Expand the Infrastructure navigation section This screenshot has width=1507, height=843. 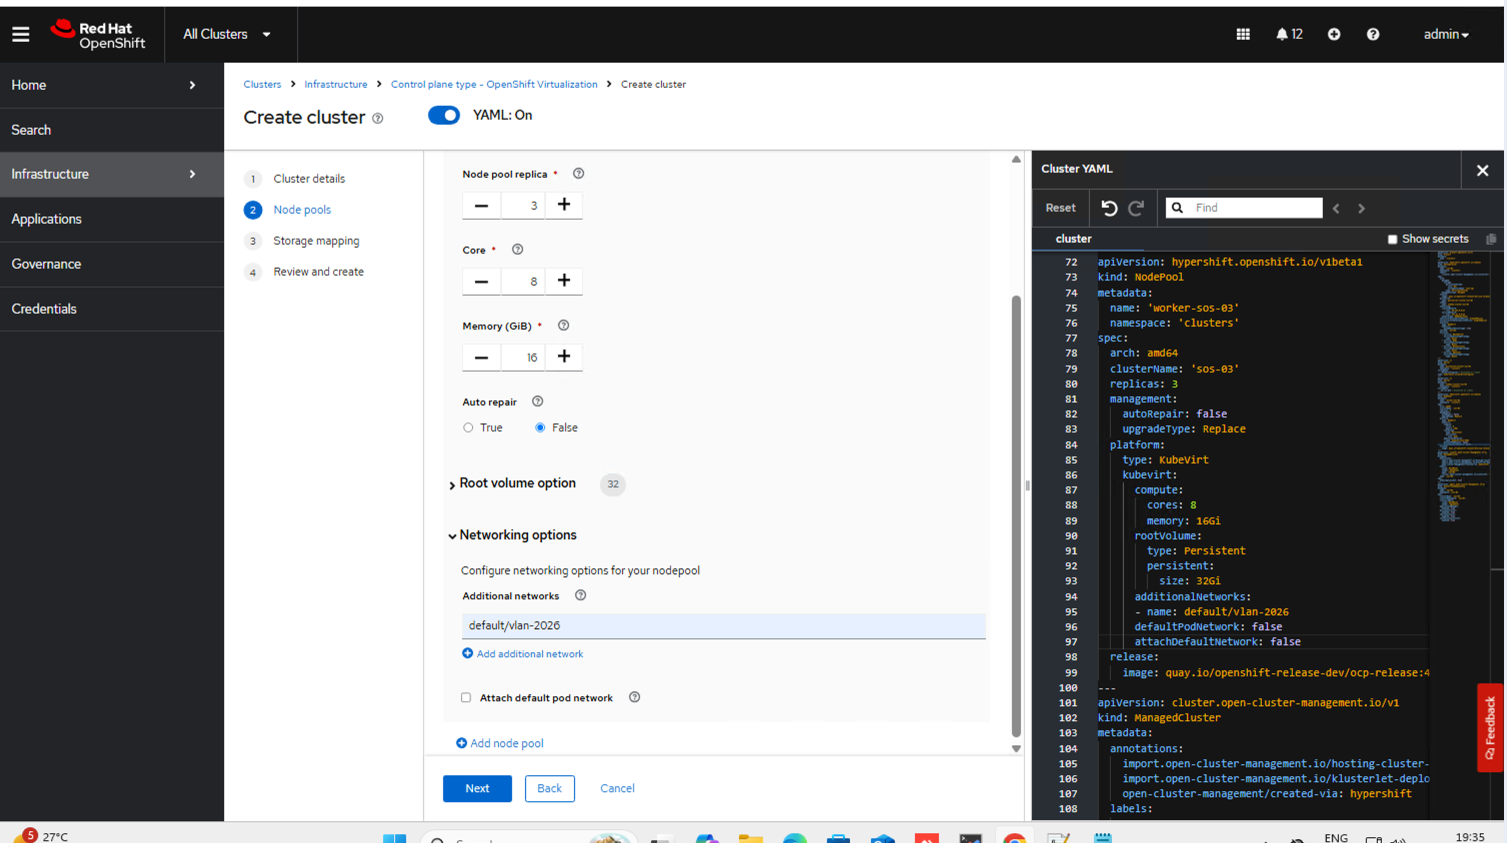click(112, 174)
